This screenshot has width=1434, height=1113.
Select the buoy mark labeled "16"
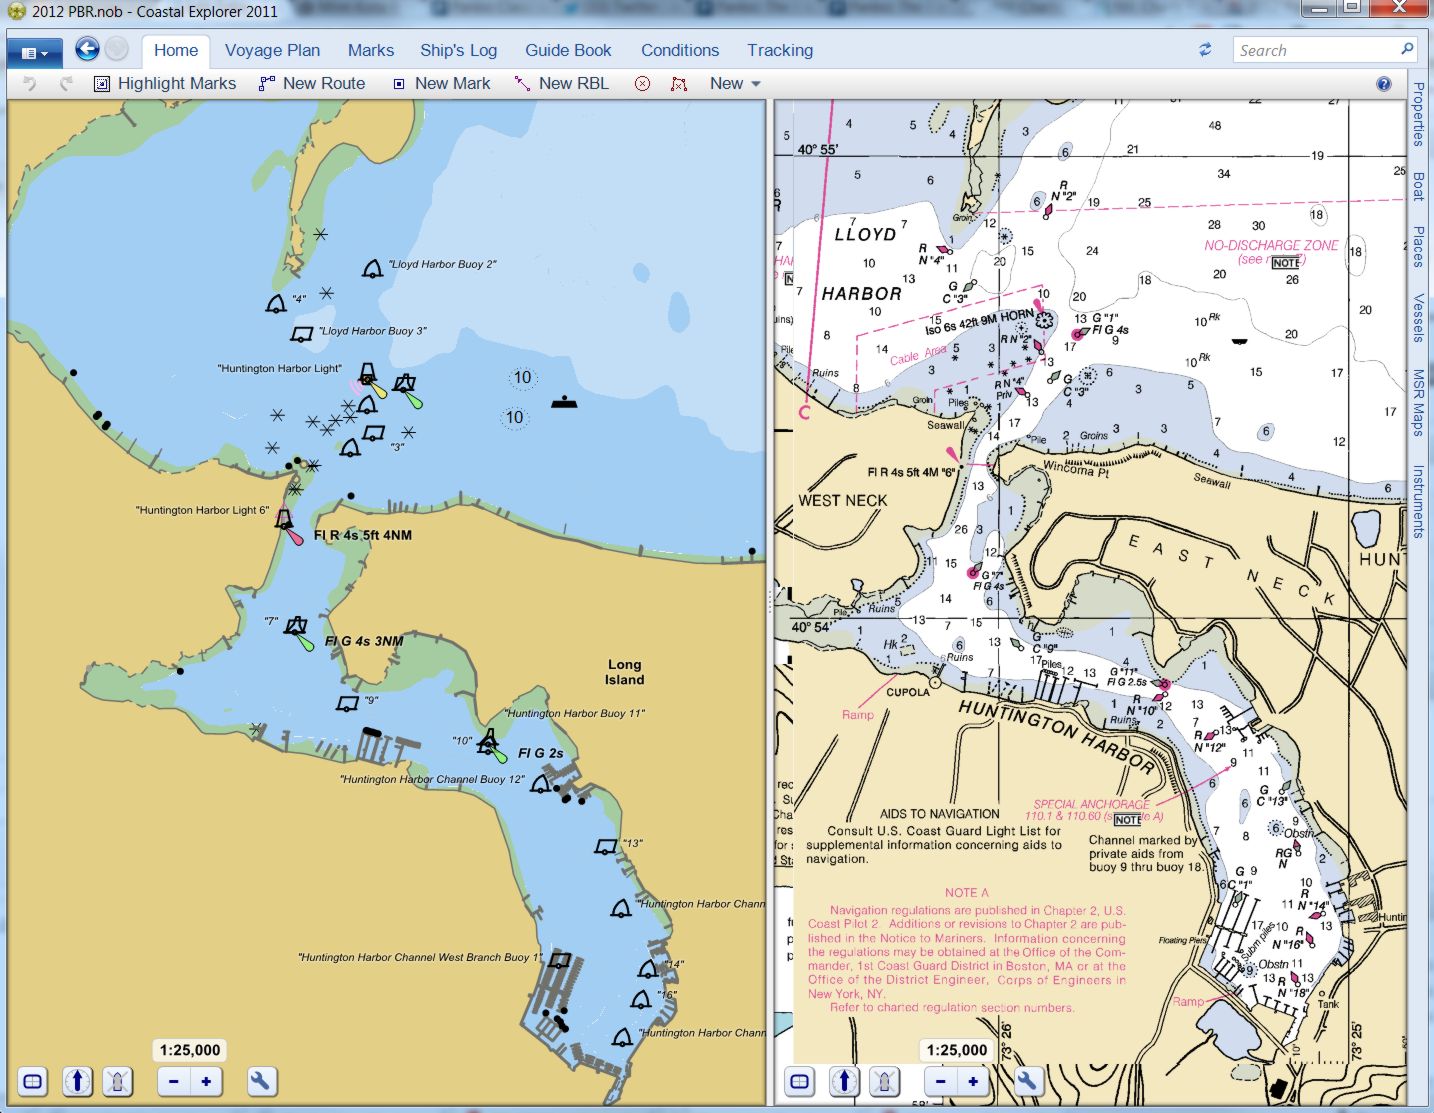tap(642, 998)
